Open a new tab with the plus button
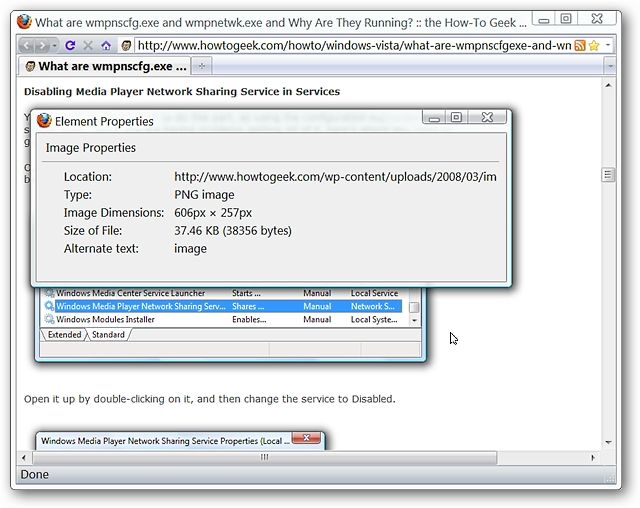640x508 pixels. [202, 66]
